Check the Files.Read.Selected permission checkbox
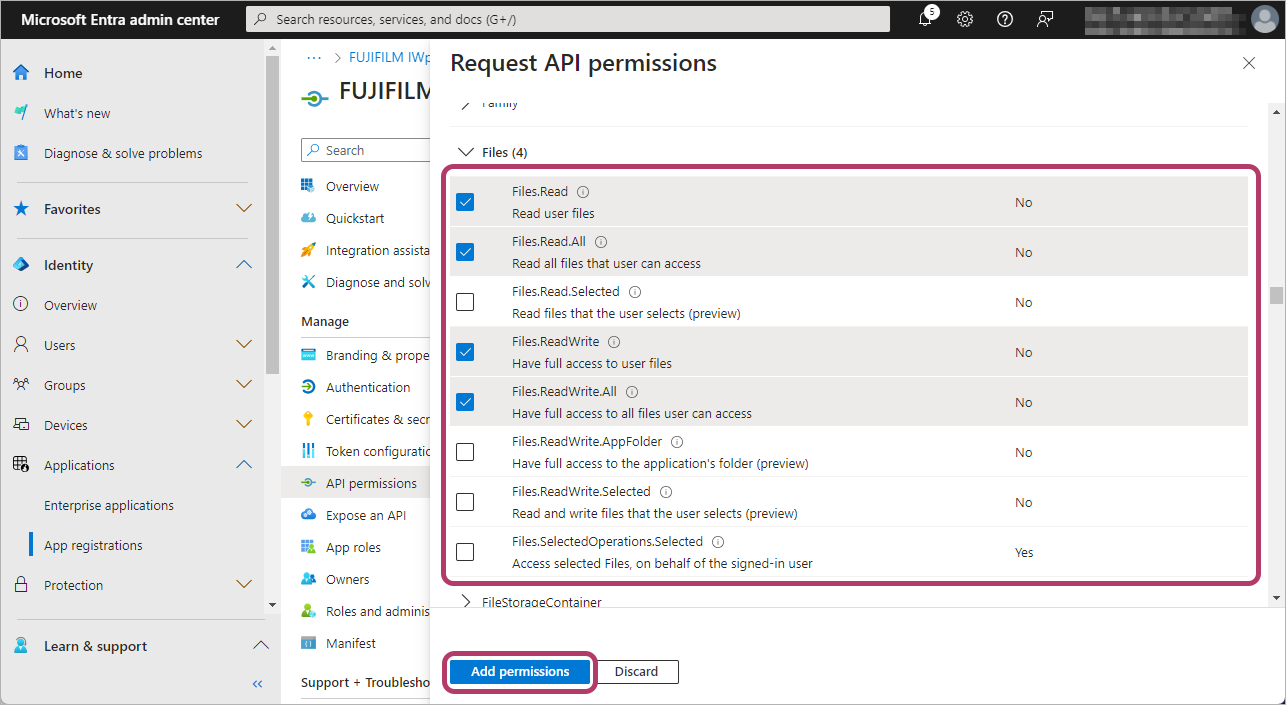Image resolution: width=1286 pixels, height=705 pixels. 465,302
